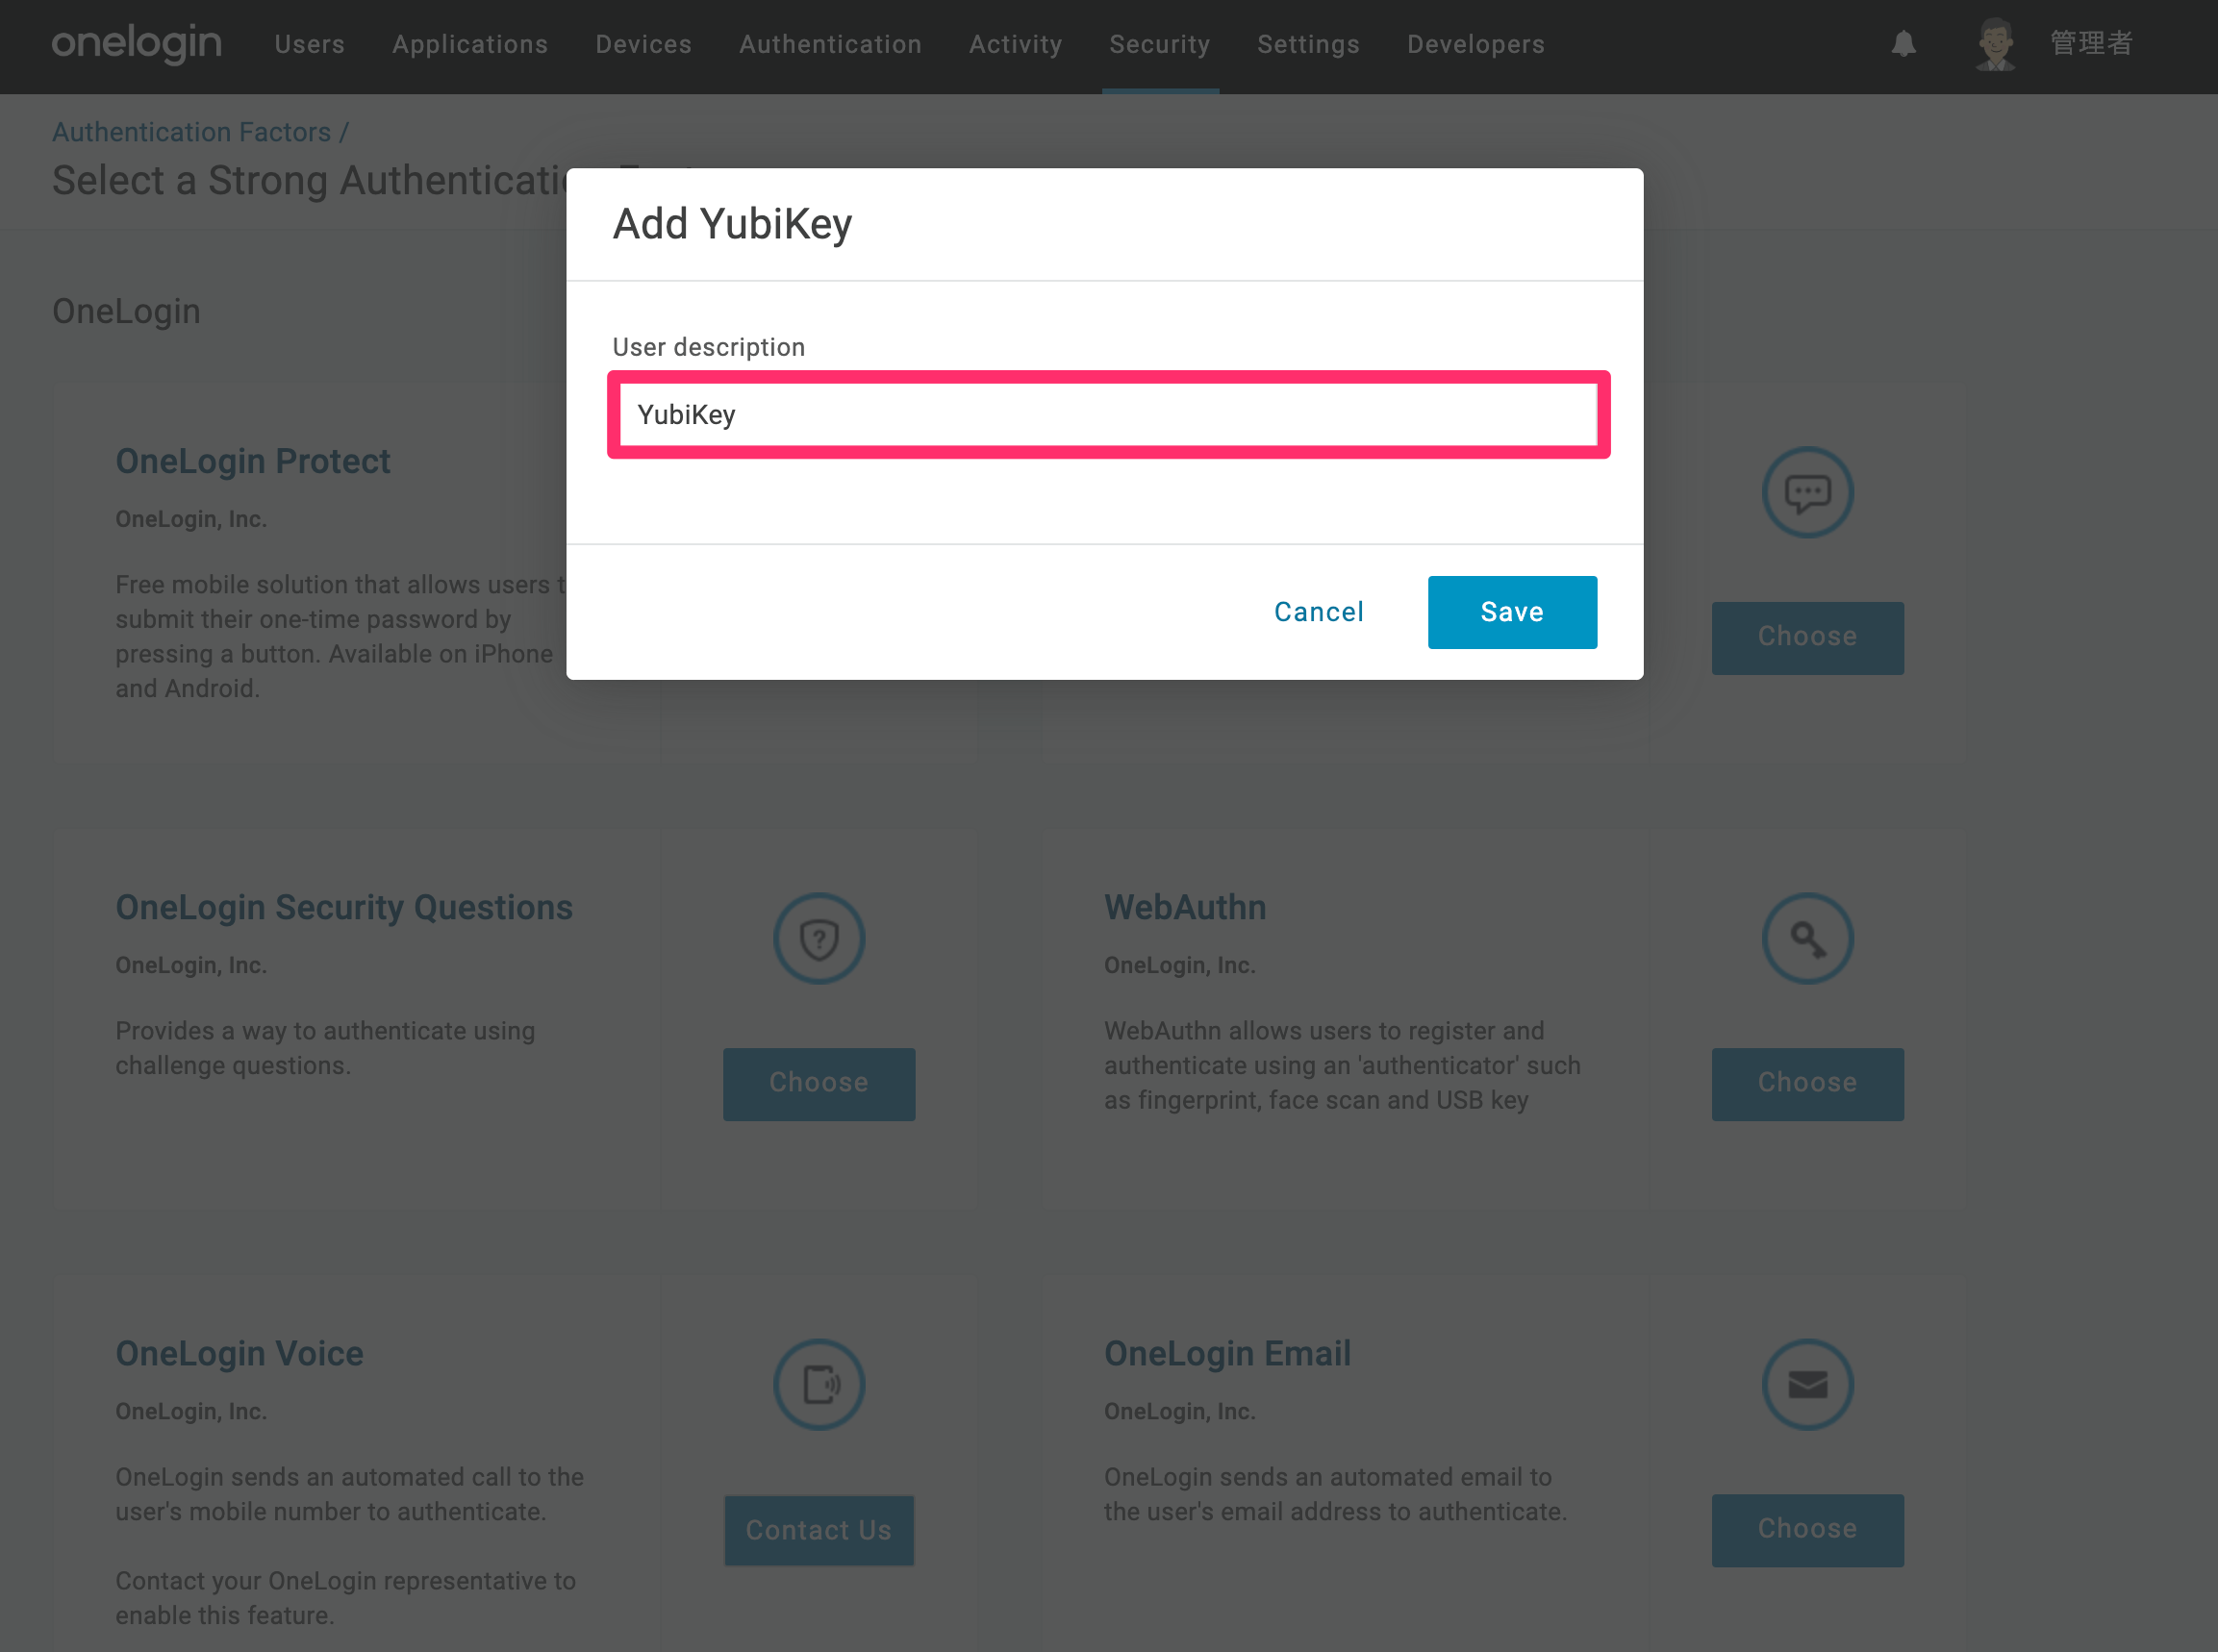Screen dimensions: 2218x1652
Task: Click the WebAuthn key icon
Action: pyautogui.click(x=1807, y=938)
